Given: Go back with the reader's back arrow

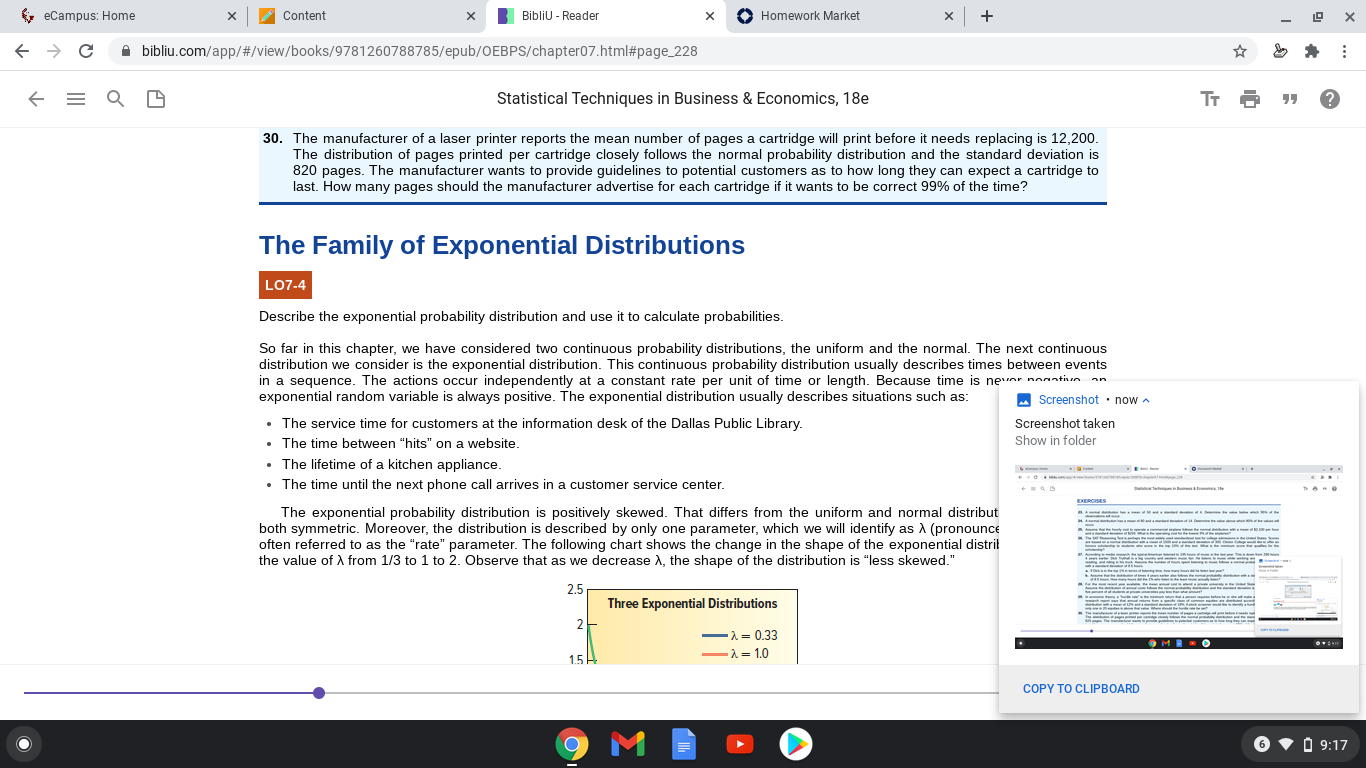Looking at the screenshot, I should tap(36, 99).
